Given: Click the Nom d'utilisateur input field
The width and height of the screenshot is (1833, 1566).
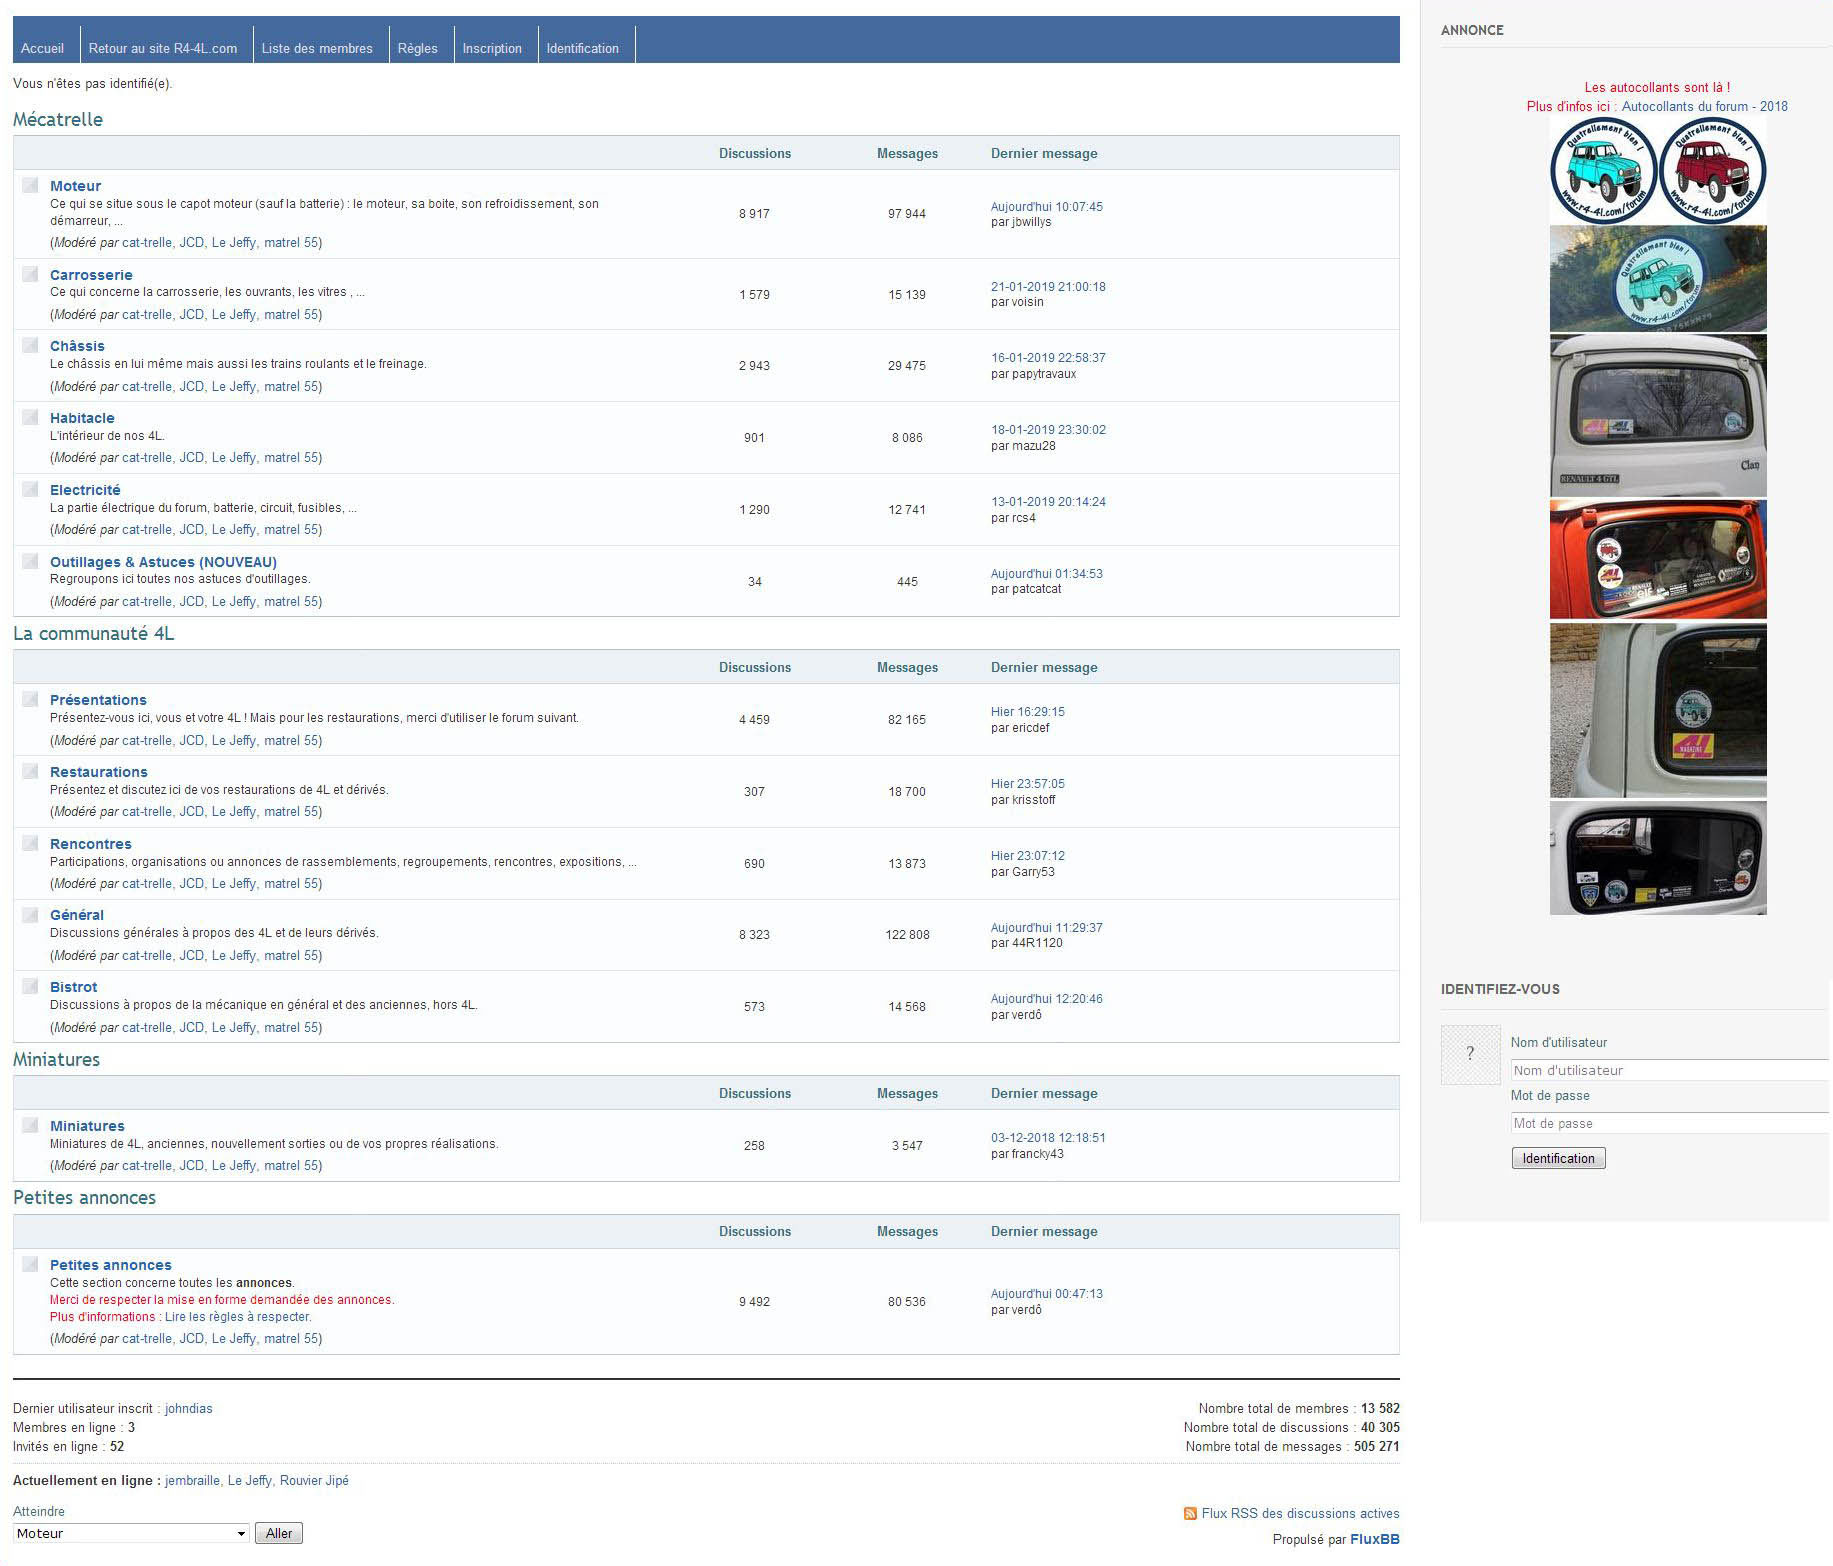Looking at the screenshot, I should [1670, 1070].
